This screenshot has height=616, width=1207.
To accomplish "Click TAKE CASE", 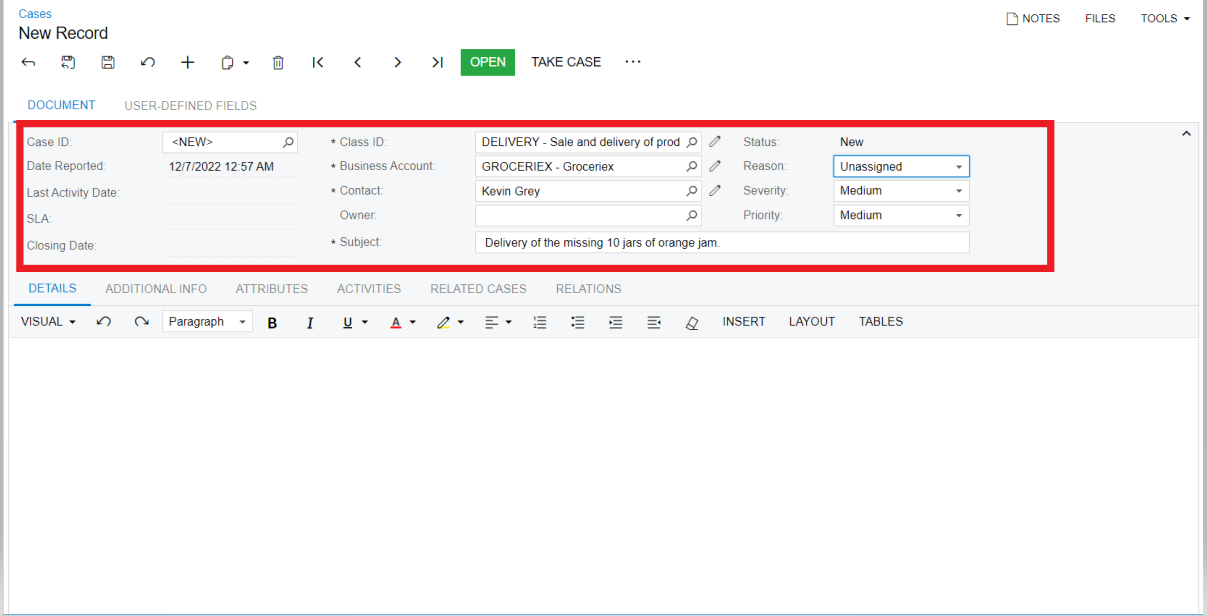I will (x=566, y=62).
